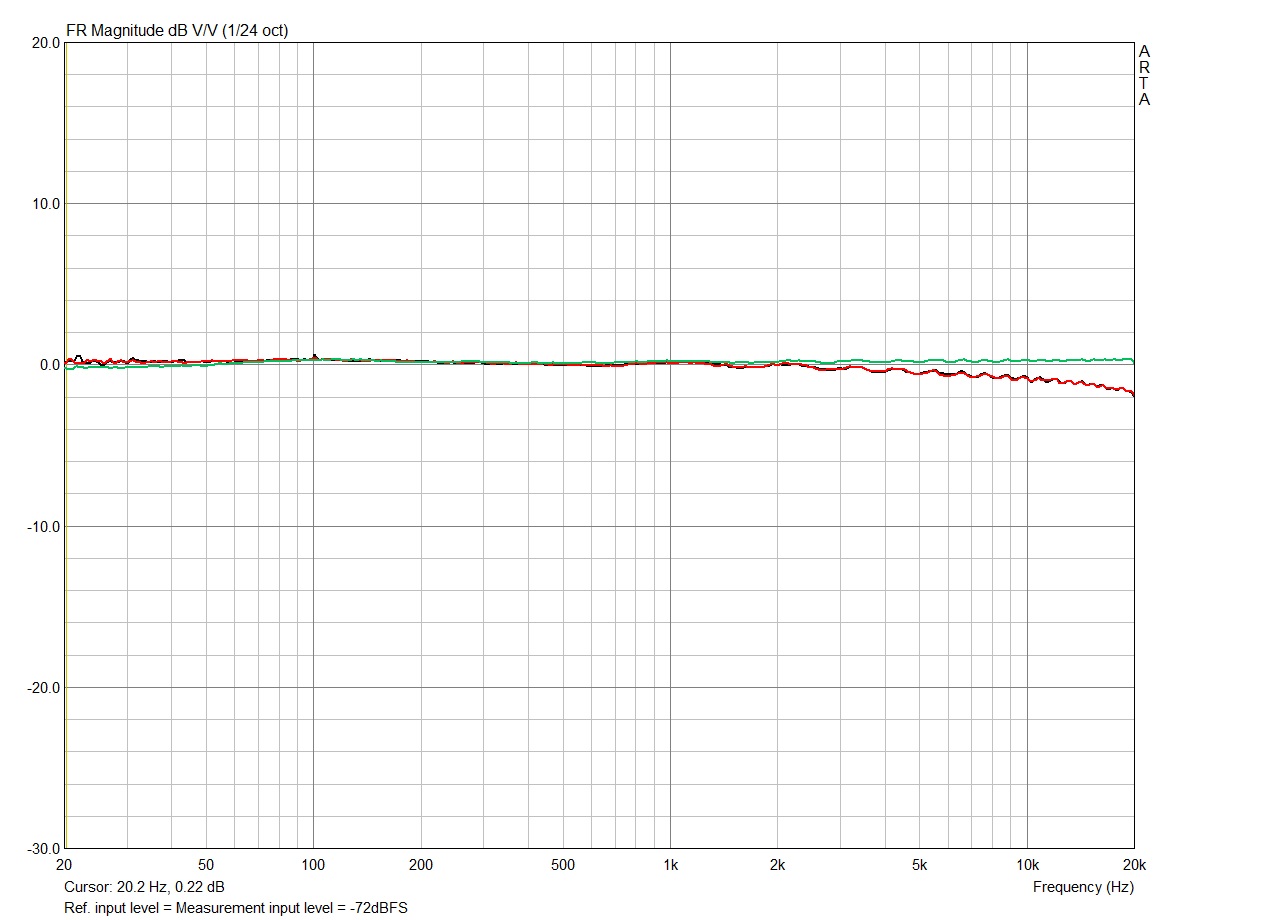The width and height of the screenshot is (1280, 920).
Task: Click the 'FR Magnitude dB V/V (1/24 oct)' title
Action: click(177, 31)
